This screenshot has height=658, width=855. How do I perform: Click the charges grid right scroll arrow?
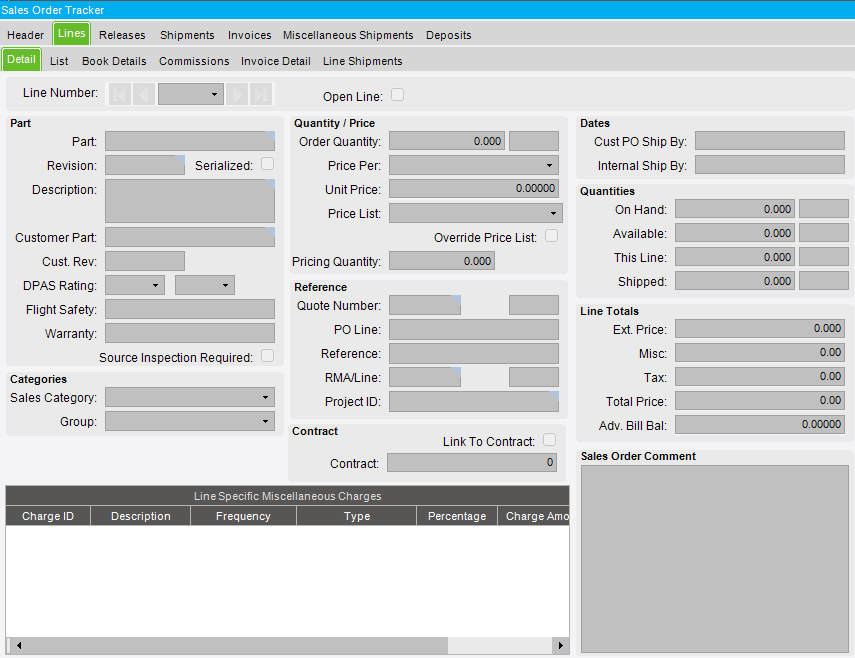(560, 646)
